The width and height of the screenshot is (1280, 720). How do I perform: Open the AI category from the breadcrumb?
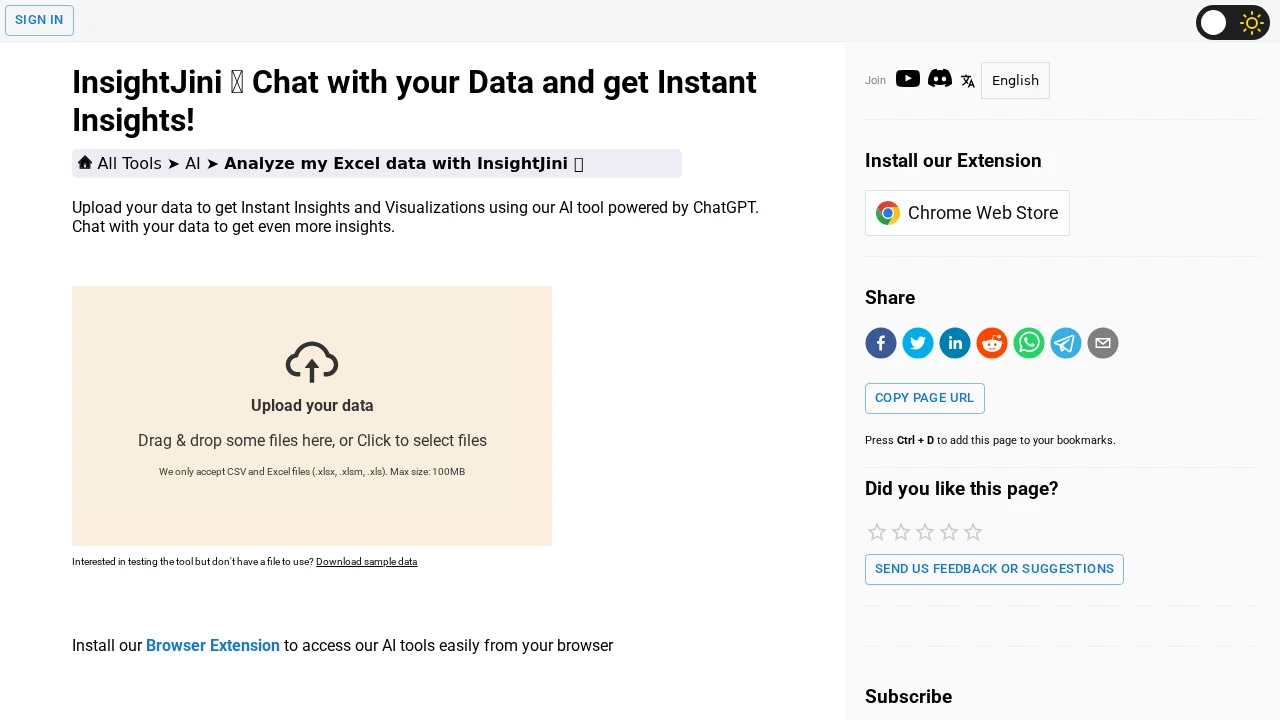192,163
